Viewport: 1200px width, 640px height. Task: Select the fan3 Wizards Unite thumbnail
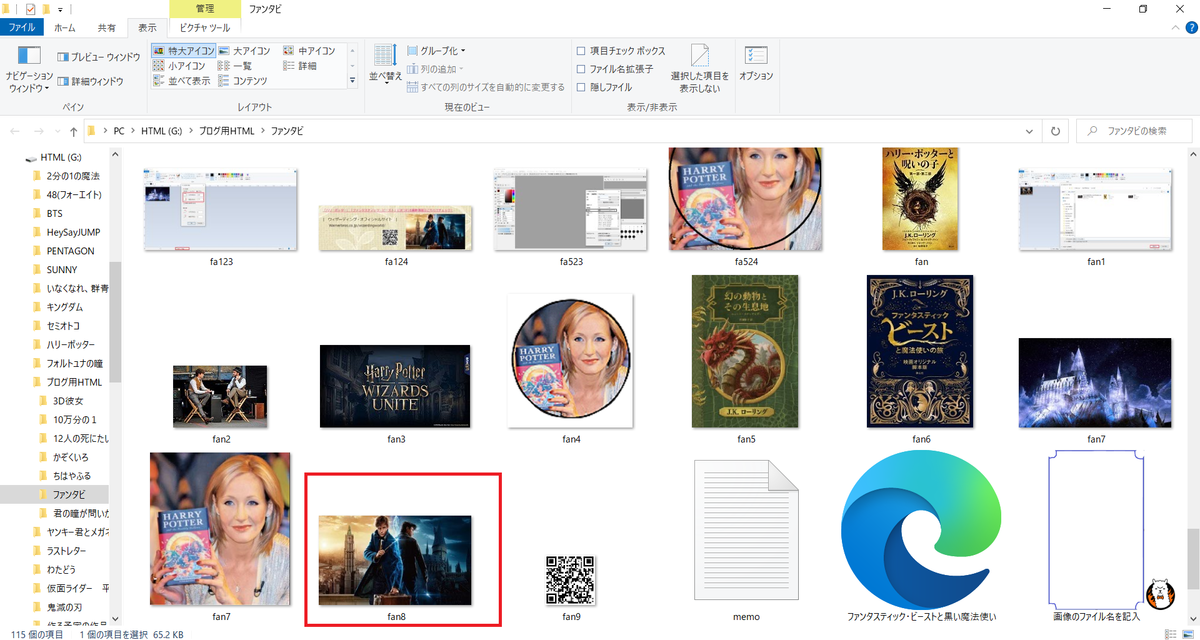(x=395, y=387)
